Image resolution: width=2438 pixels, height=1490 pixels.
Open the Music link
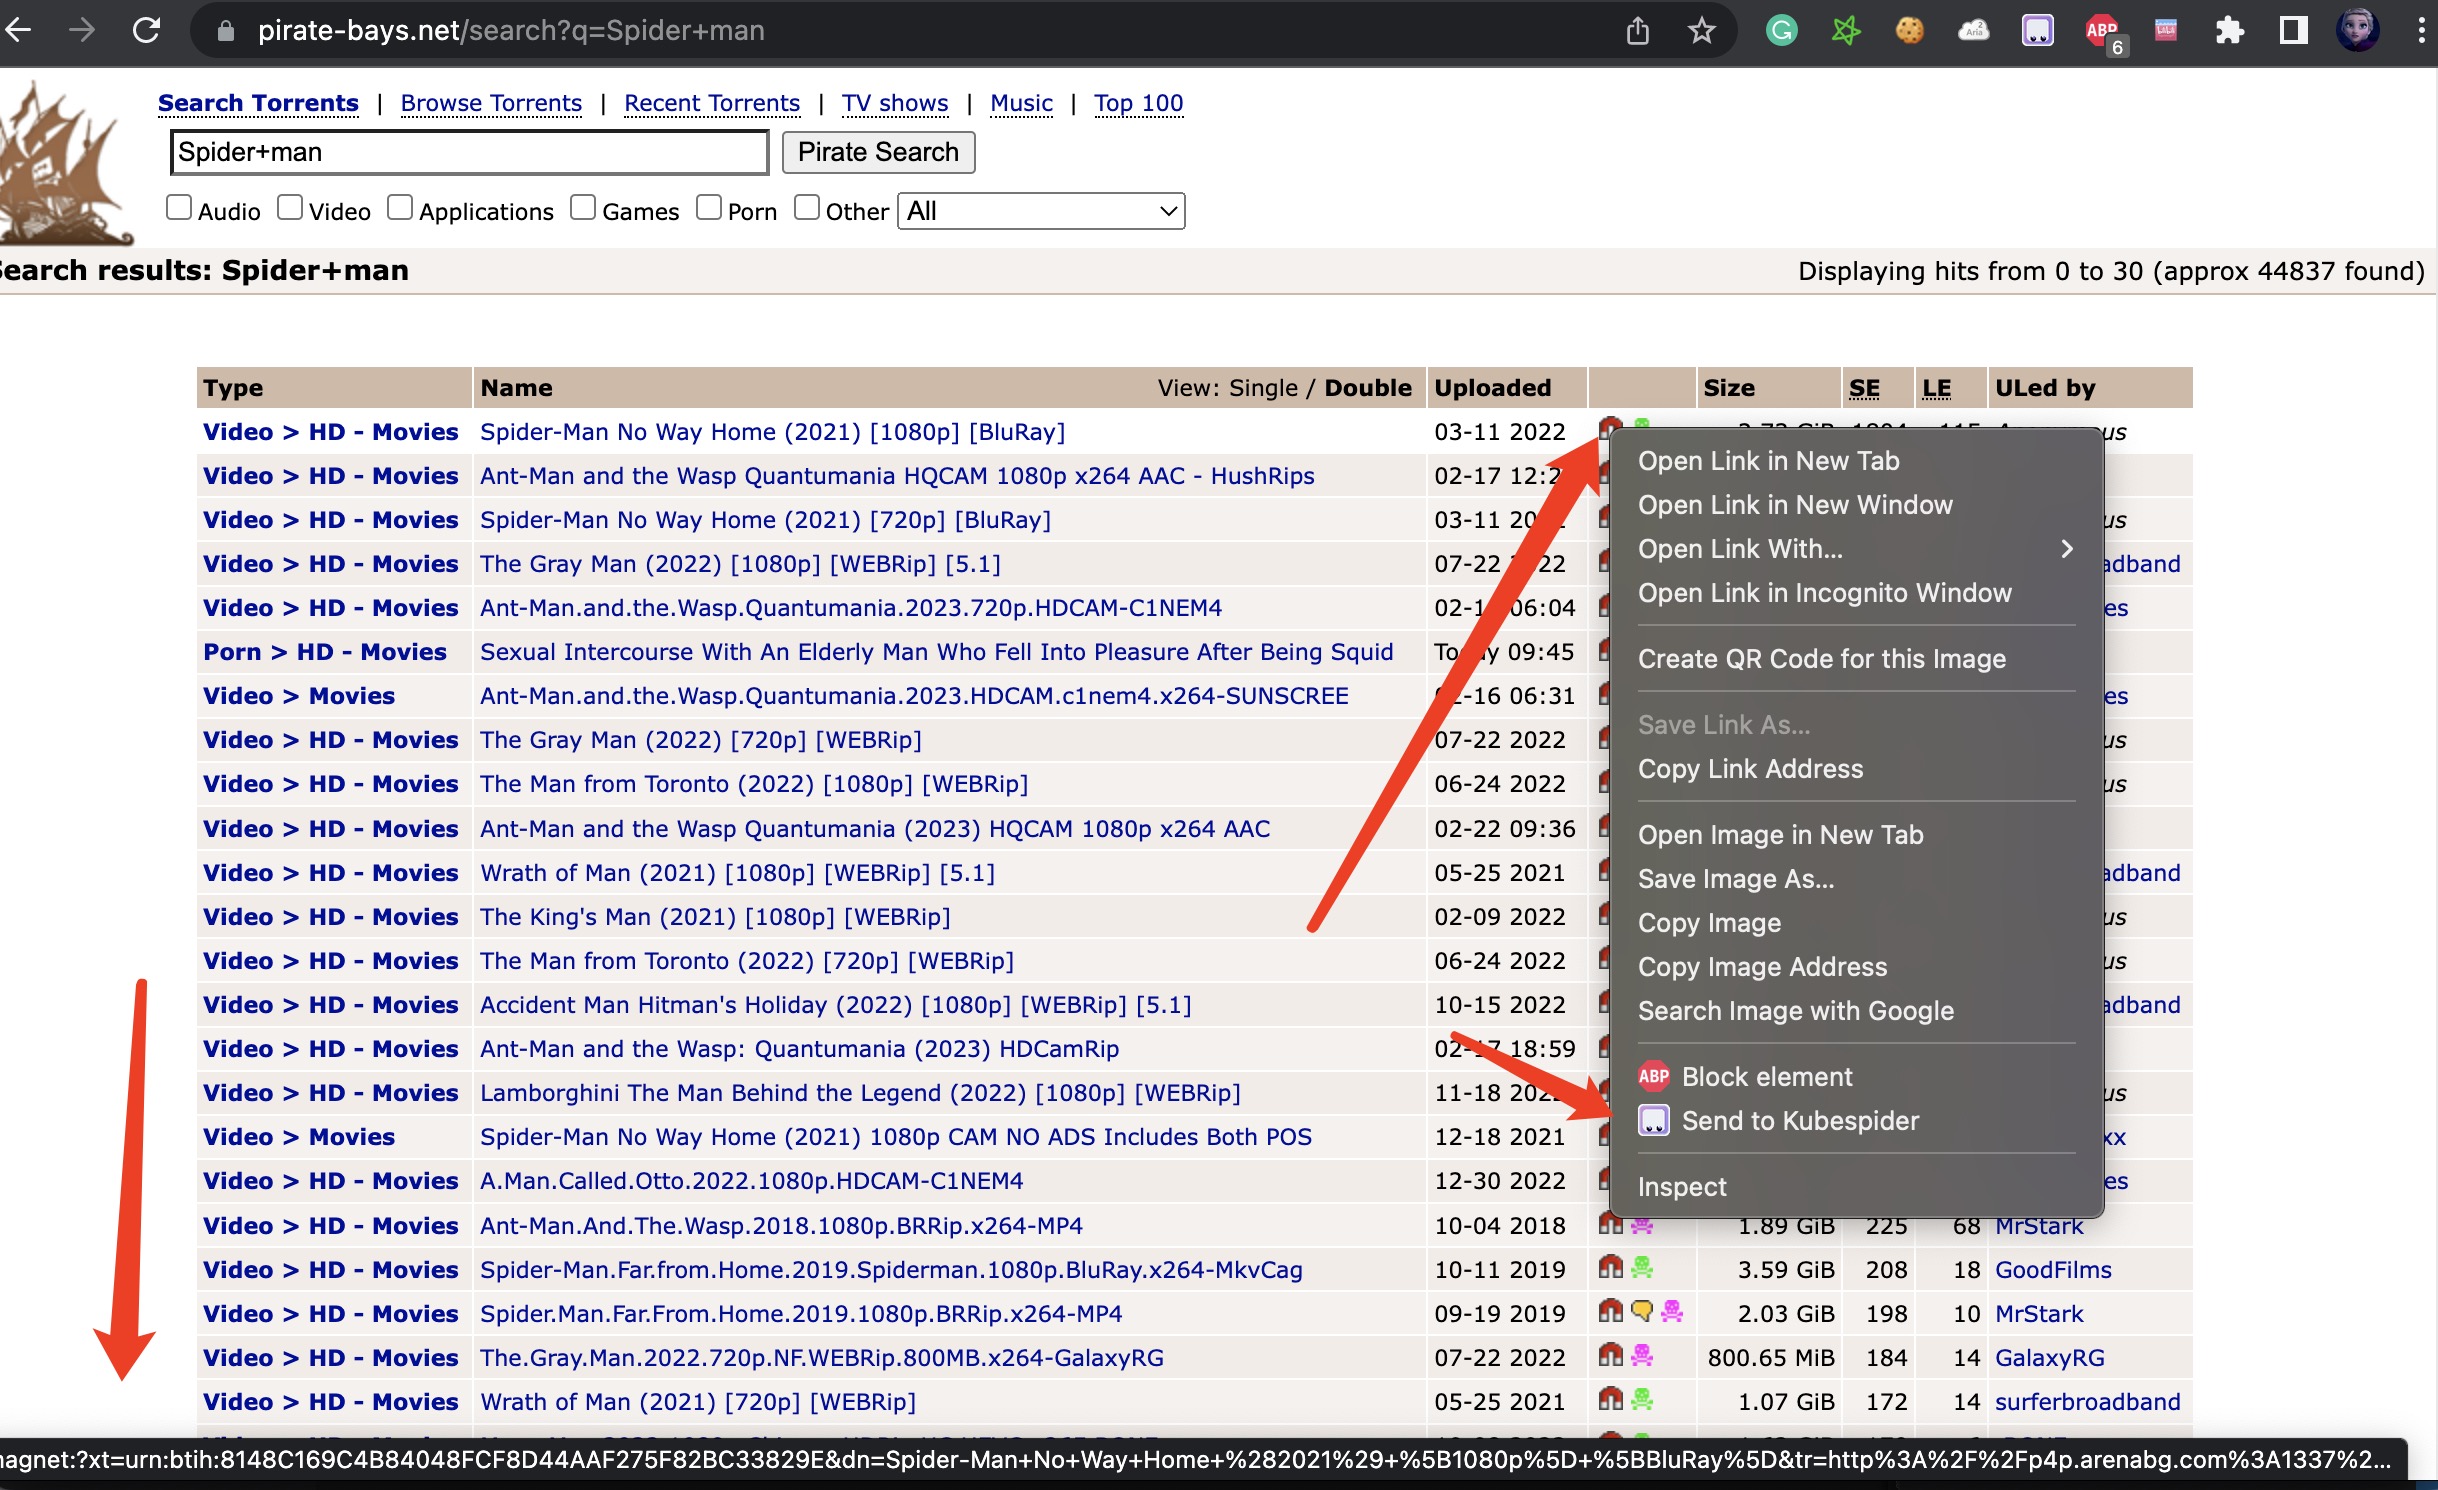[x=1021, y=103]
